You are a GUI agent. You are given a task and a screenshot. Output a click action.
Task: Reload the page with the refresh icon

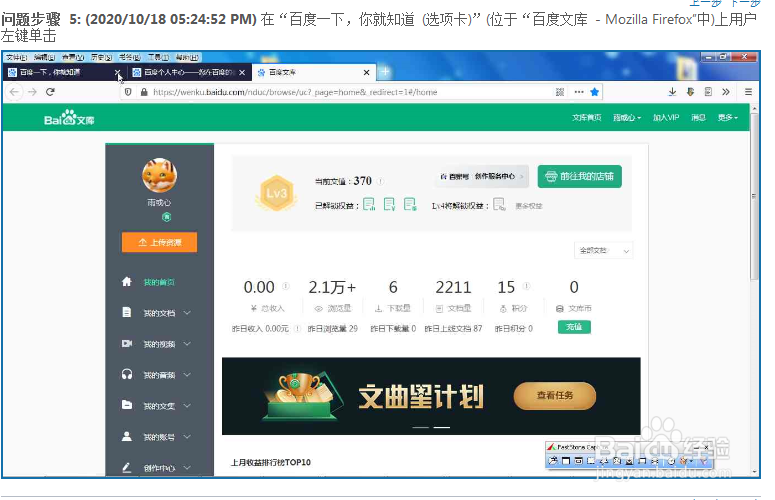coord(50,92)
